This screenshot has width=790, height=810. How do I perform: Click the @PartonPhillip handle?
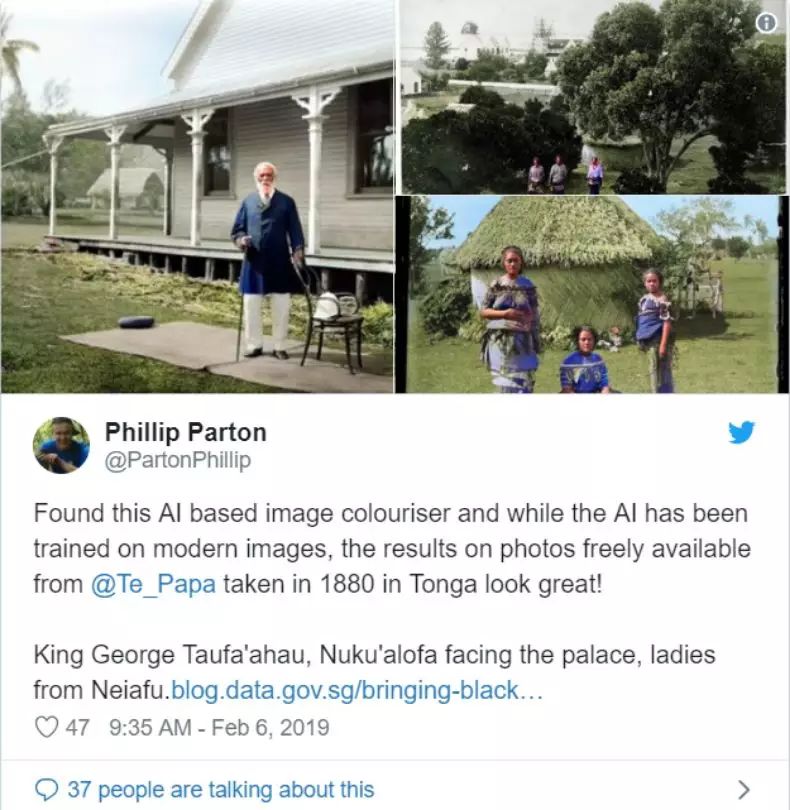tap(178, 460)
